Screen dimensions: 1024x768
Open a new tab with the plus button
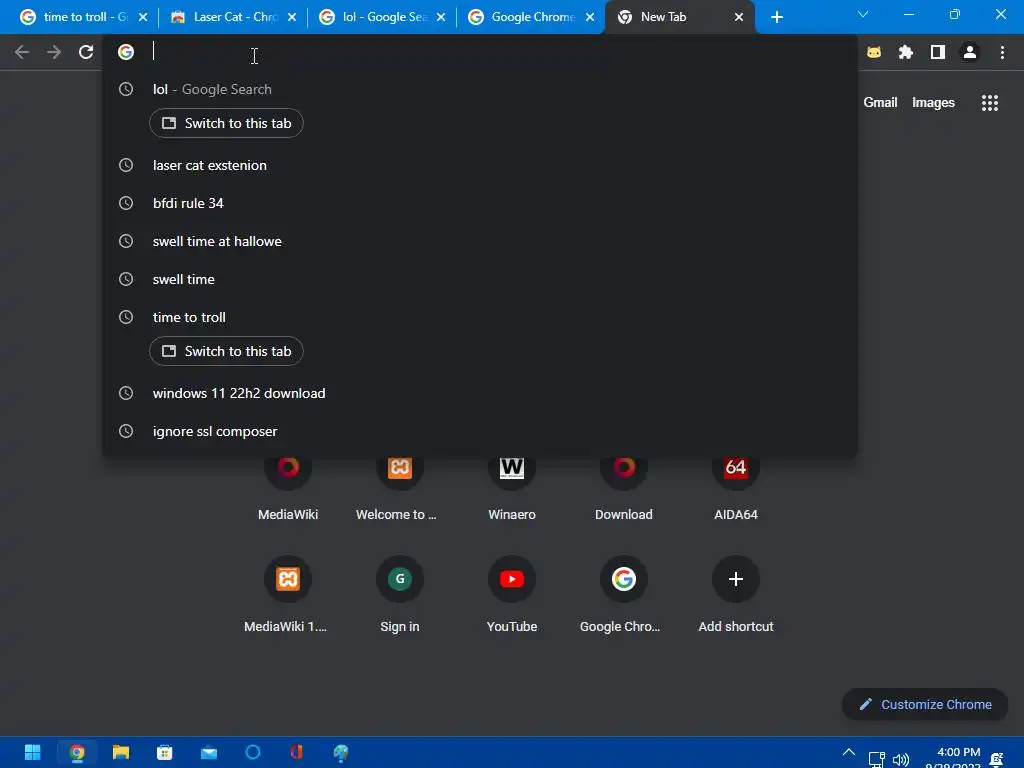[x=776, y=17]
